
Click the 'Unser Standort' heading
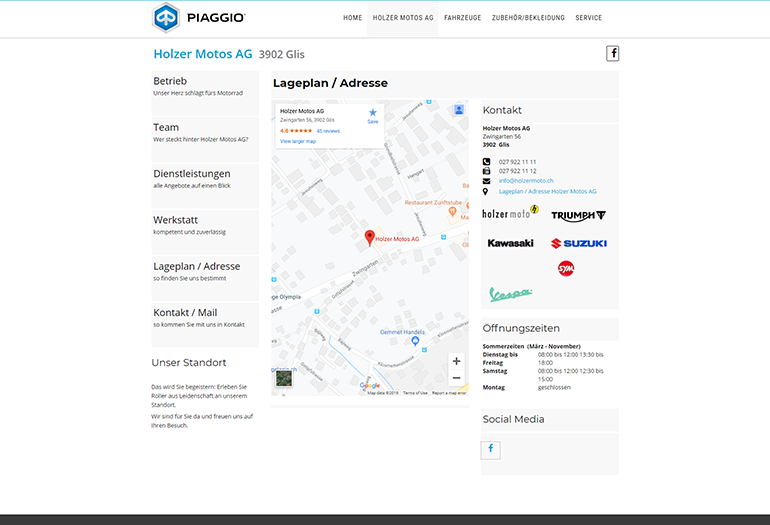pos(189,362)
